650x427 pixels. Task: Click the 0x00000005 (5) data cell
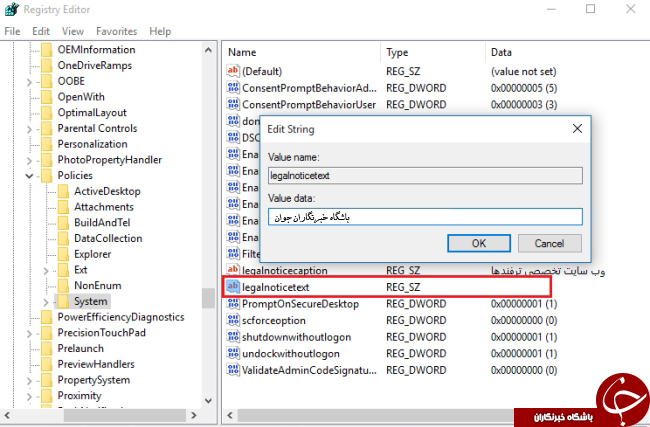(x=524, y=88)
